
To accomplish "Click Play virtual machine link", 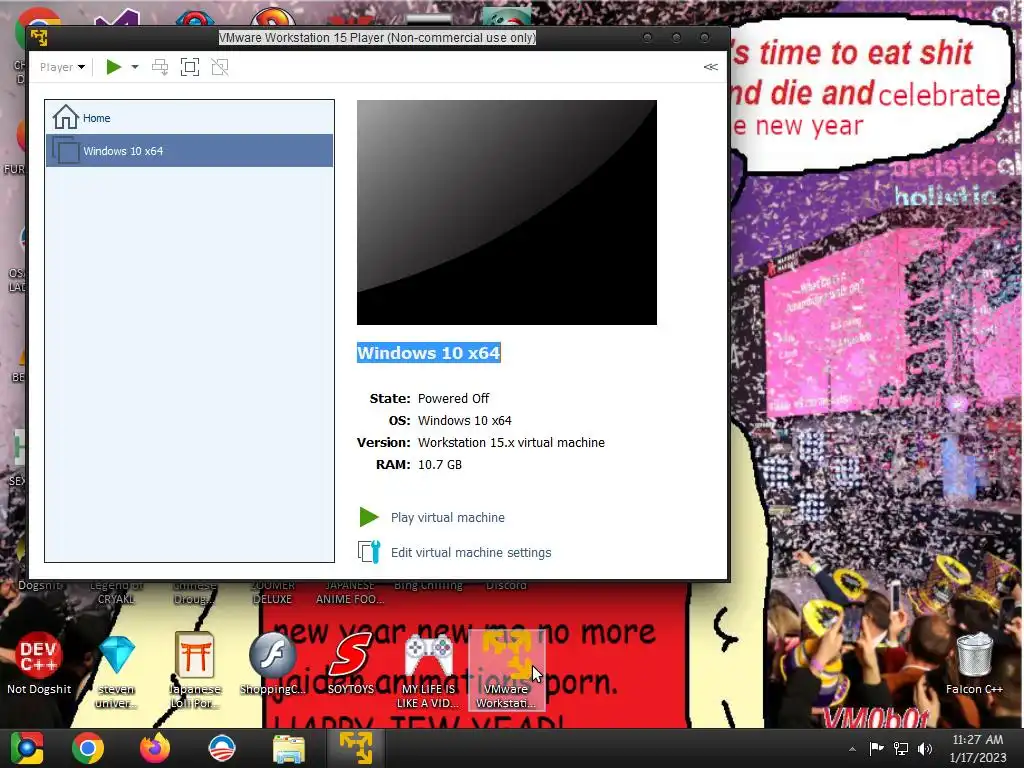I will click(x=447, y=517).
